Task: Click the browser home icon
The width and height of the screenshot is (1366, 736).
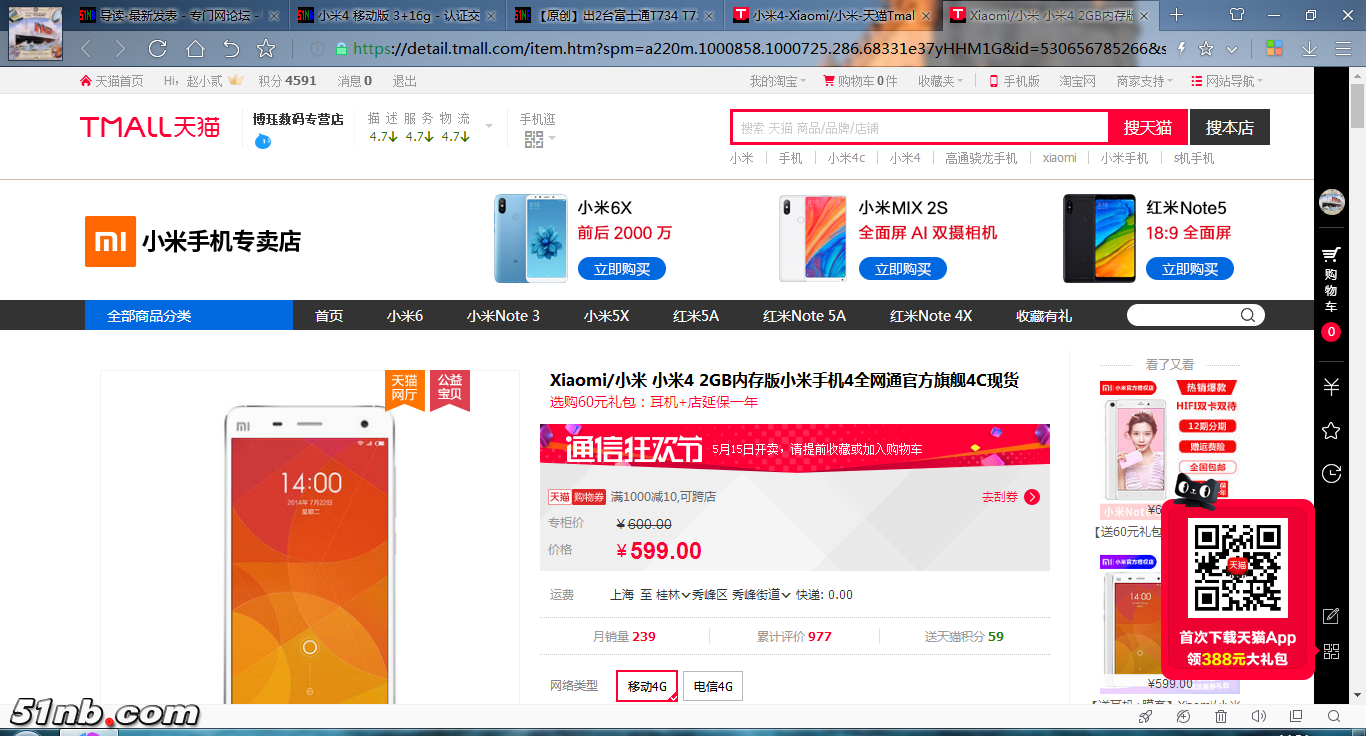Action: (x=195, y=49)
